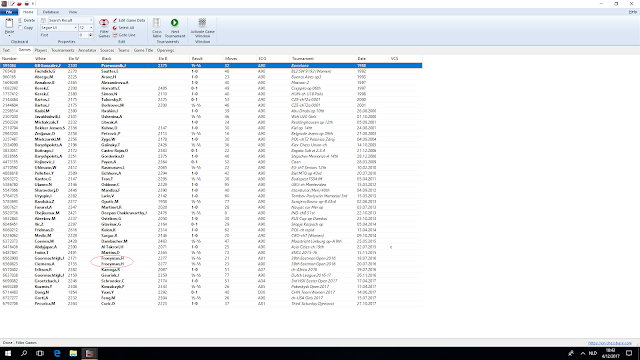
Task: Switch to the Home ribbon tab
Action: (x=28, y=12)
